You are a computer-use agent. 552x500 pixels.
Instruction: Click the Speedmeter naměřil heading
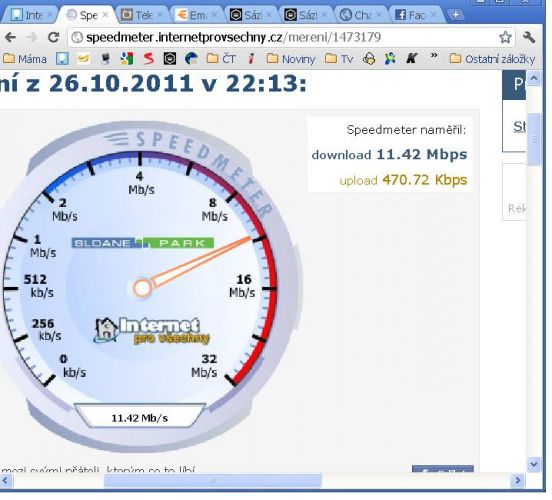[x=406, y=130]
